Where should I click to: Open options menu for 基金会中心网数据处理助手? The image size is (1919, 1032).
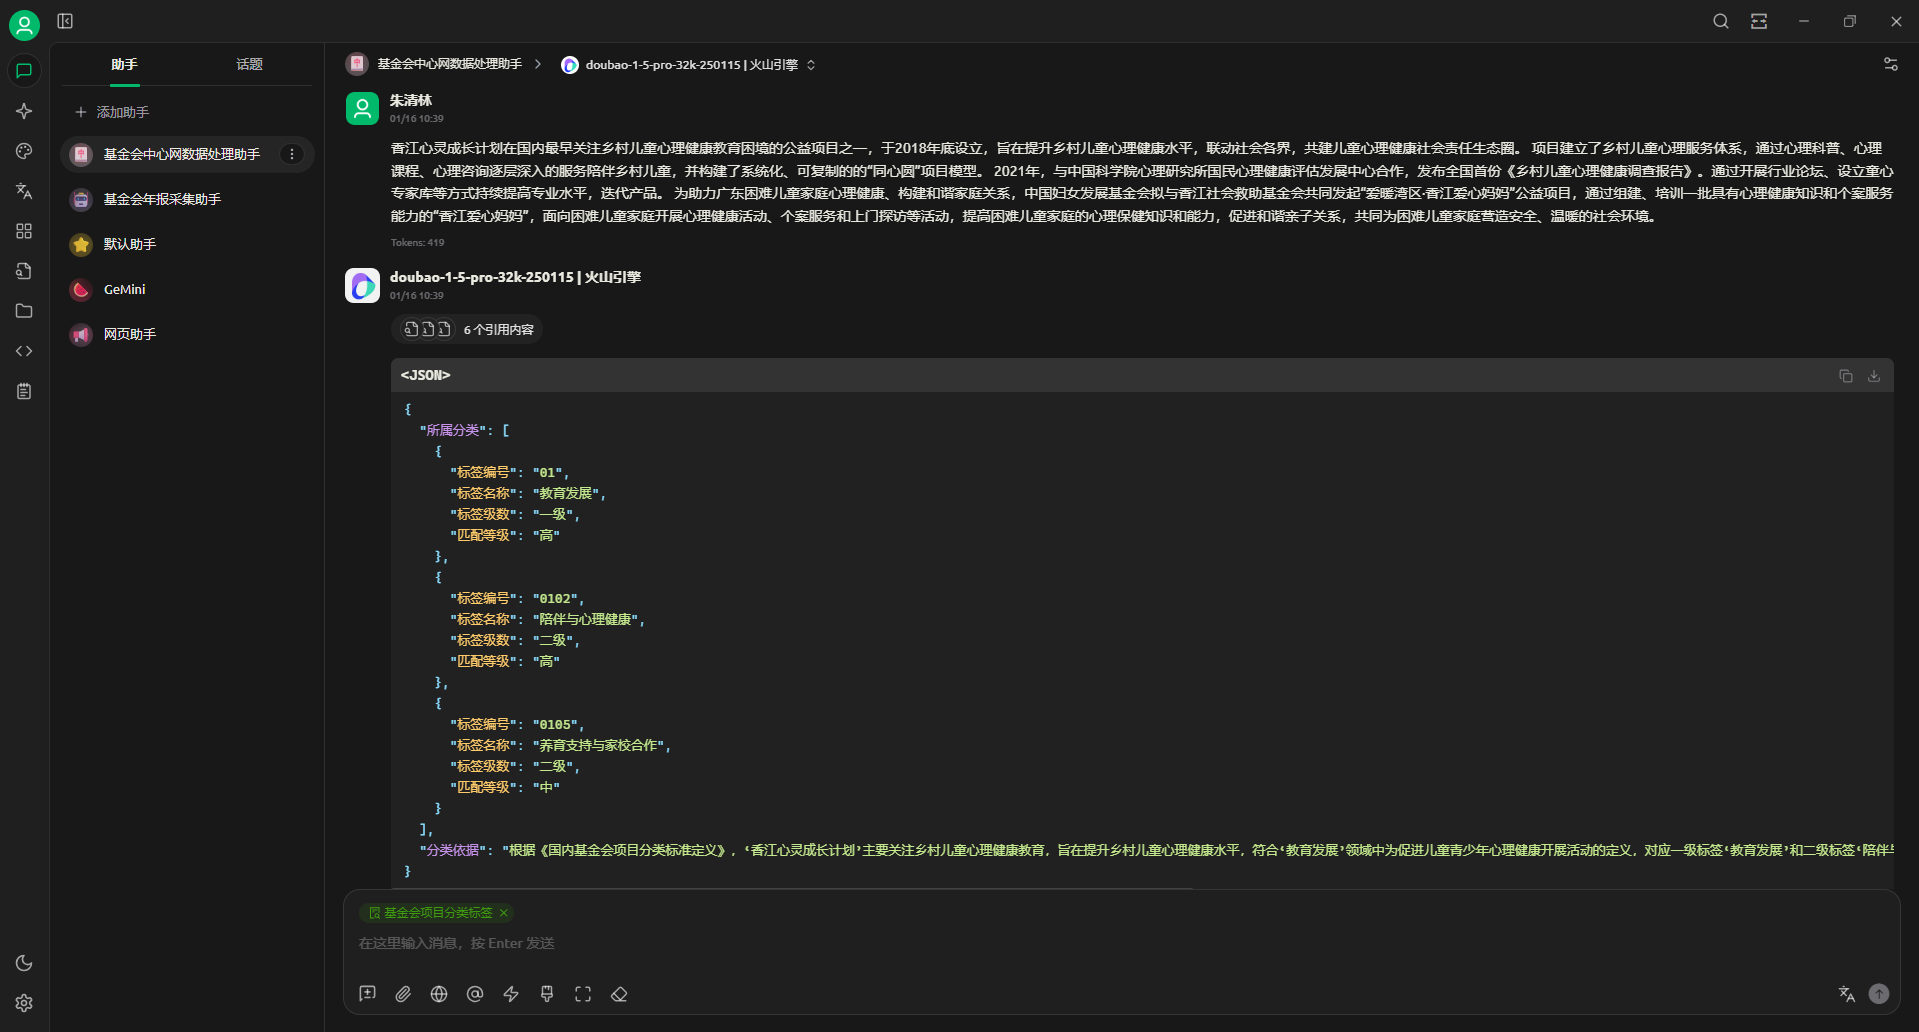click(x=292, y=154)
